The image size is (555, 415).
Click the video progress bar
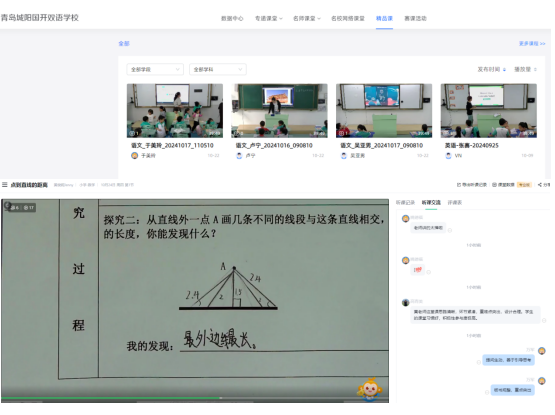[195, 398]
